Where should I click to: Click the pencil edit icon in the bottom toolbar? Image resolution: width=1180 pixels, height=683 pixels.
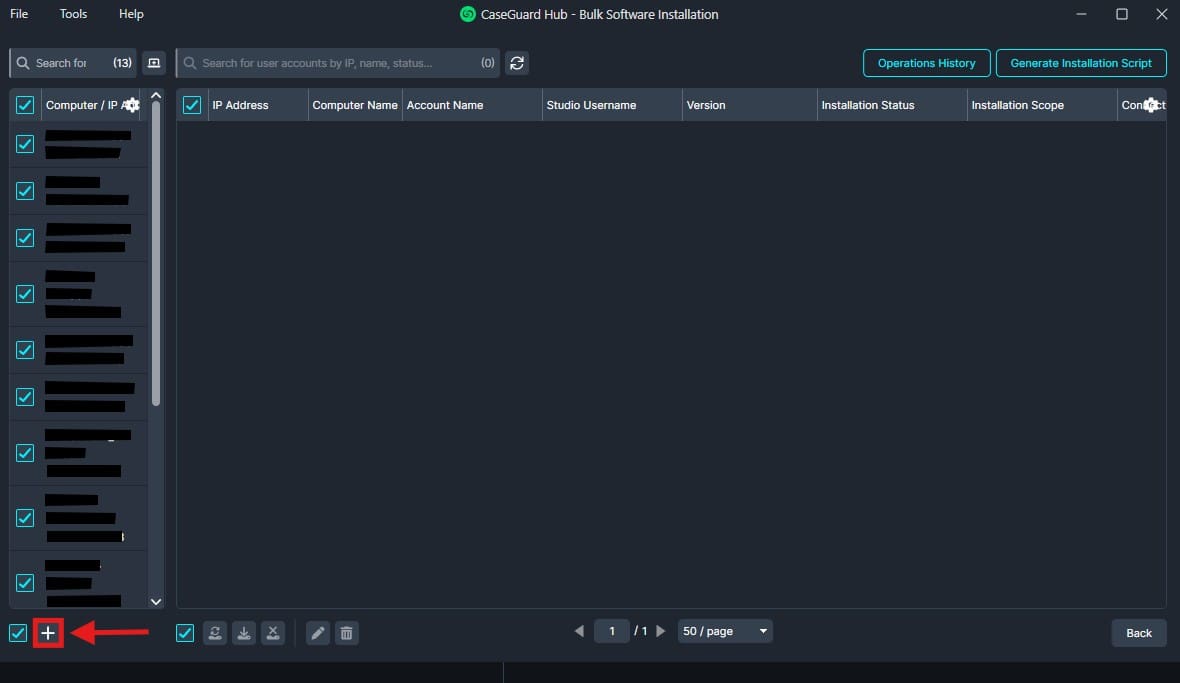[318, 633]
